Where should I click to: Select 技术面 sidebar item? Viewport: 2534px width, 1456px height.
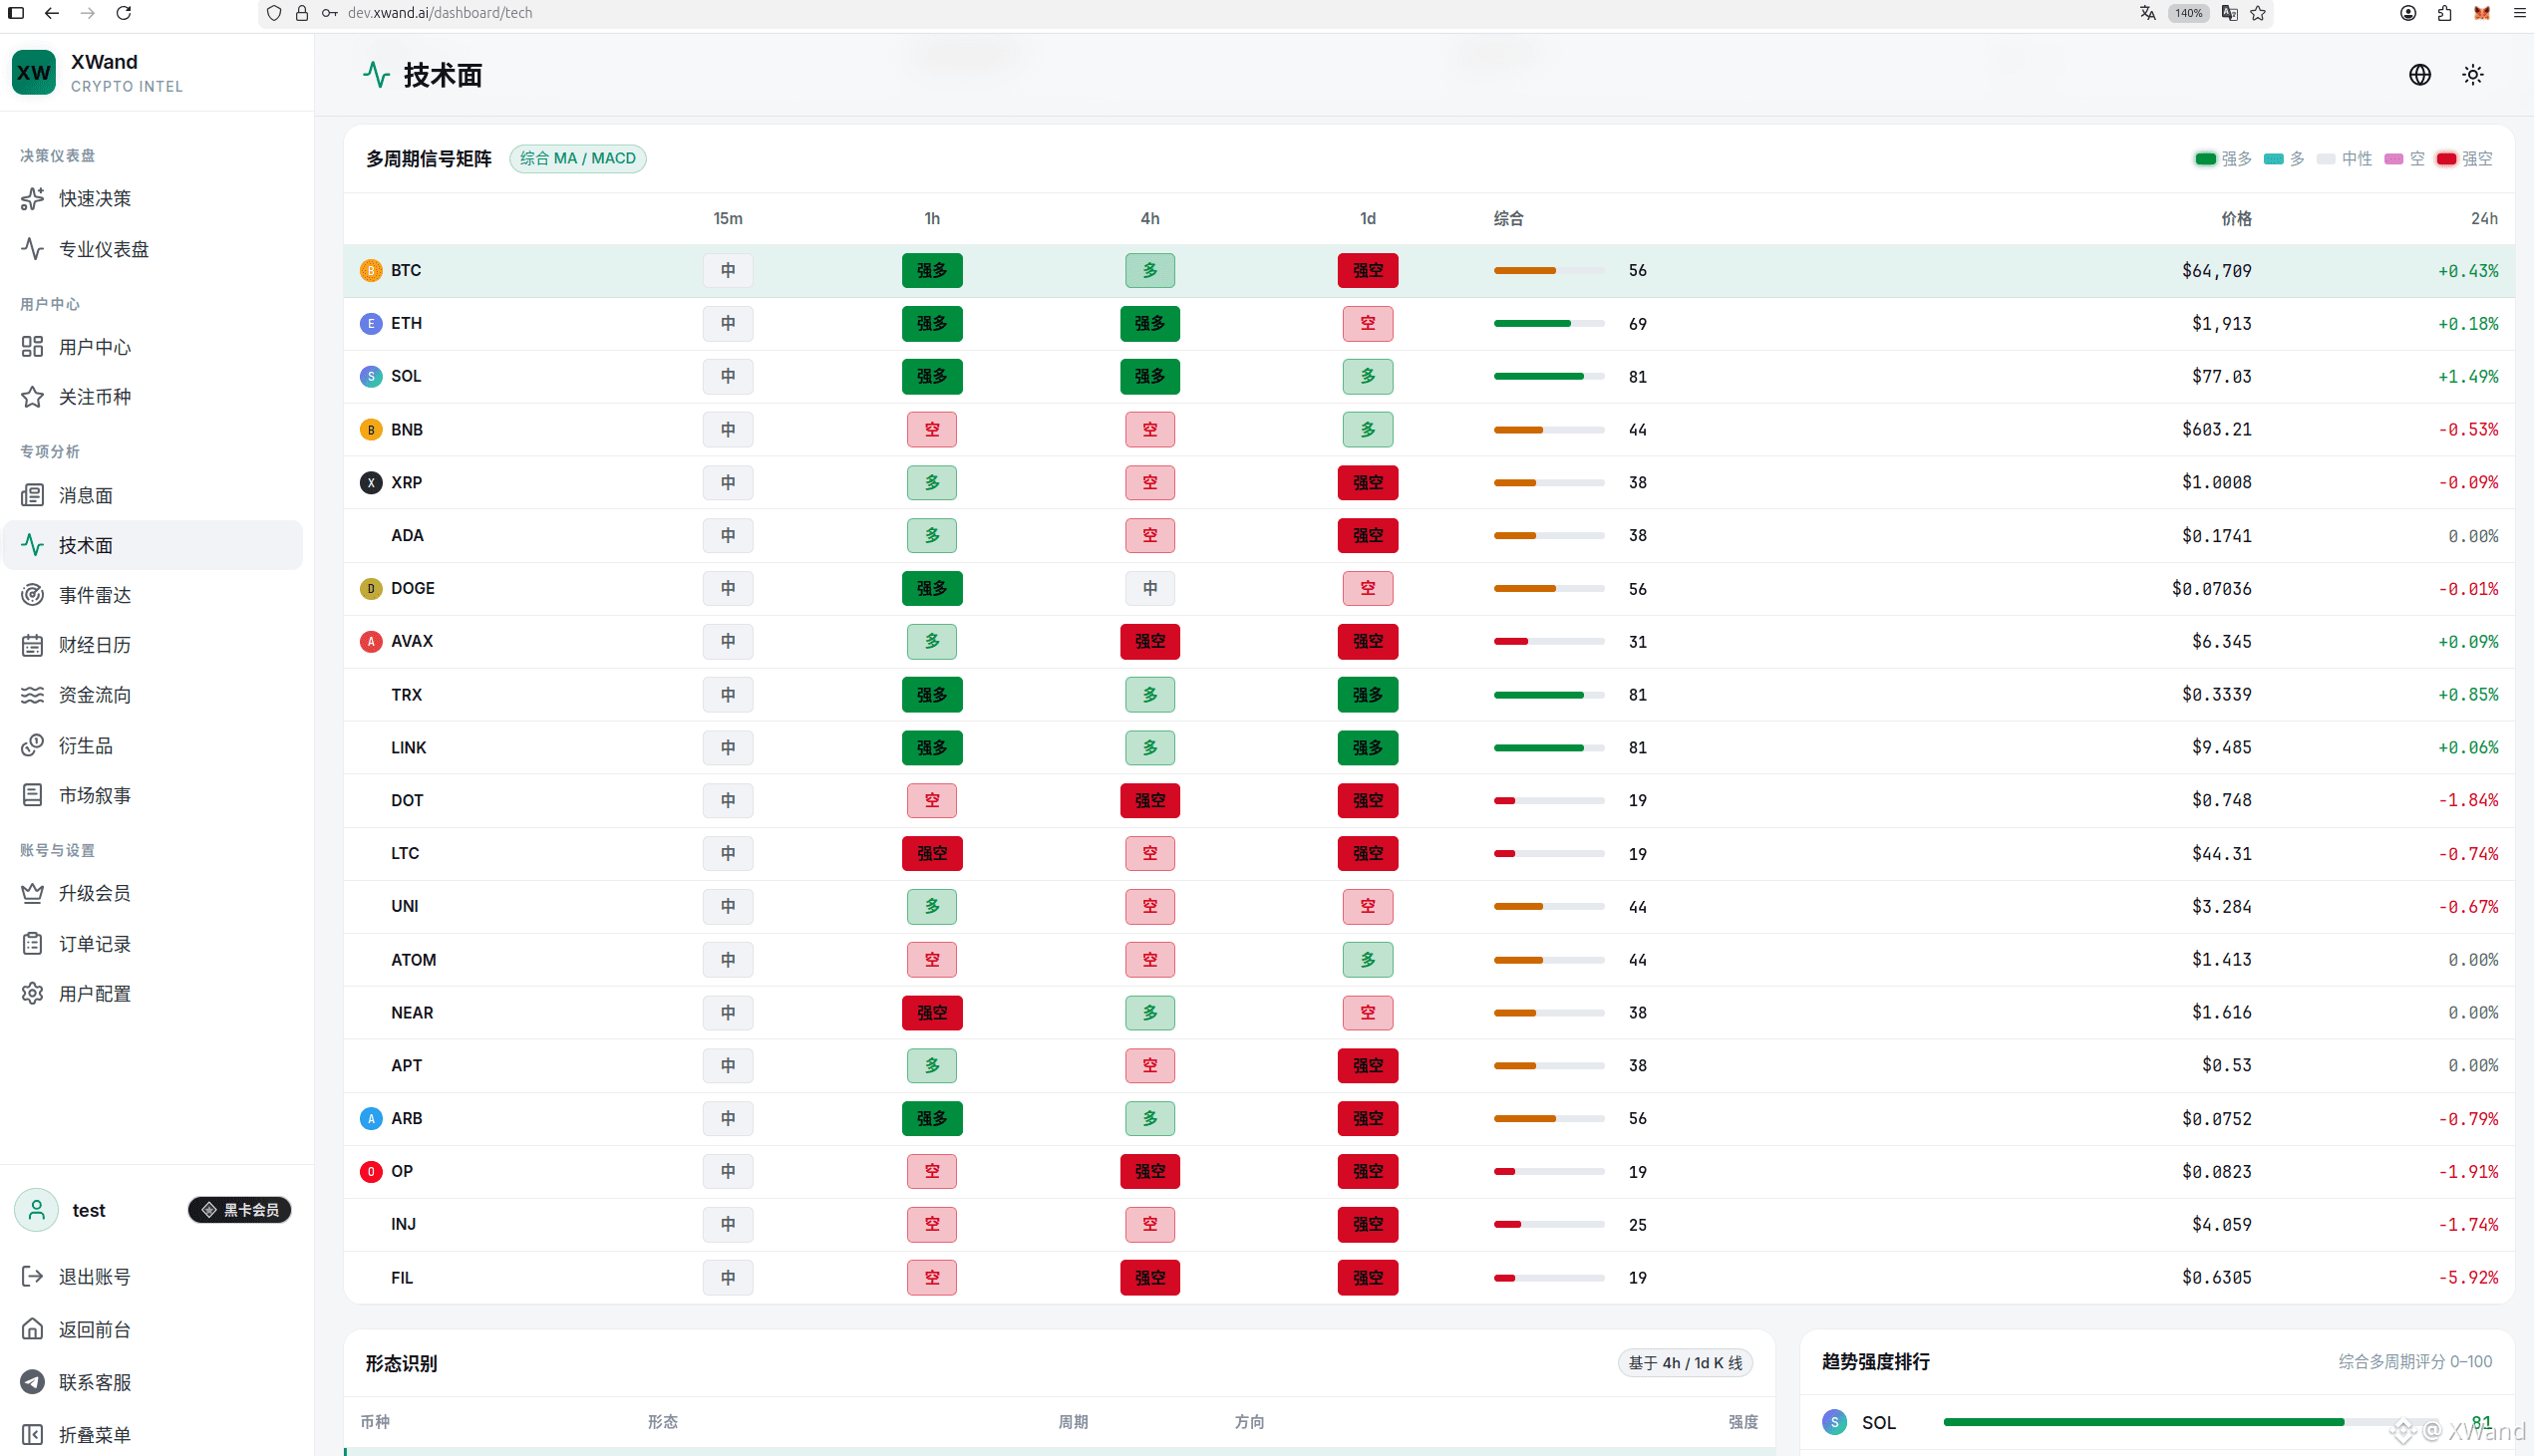click(x=152, y=545)
